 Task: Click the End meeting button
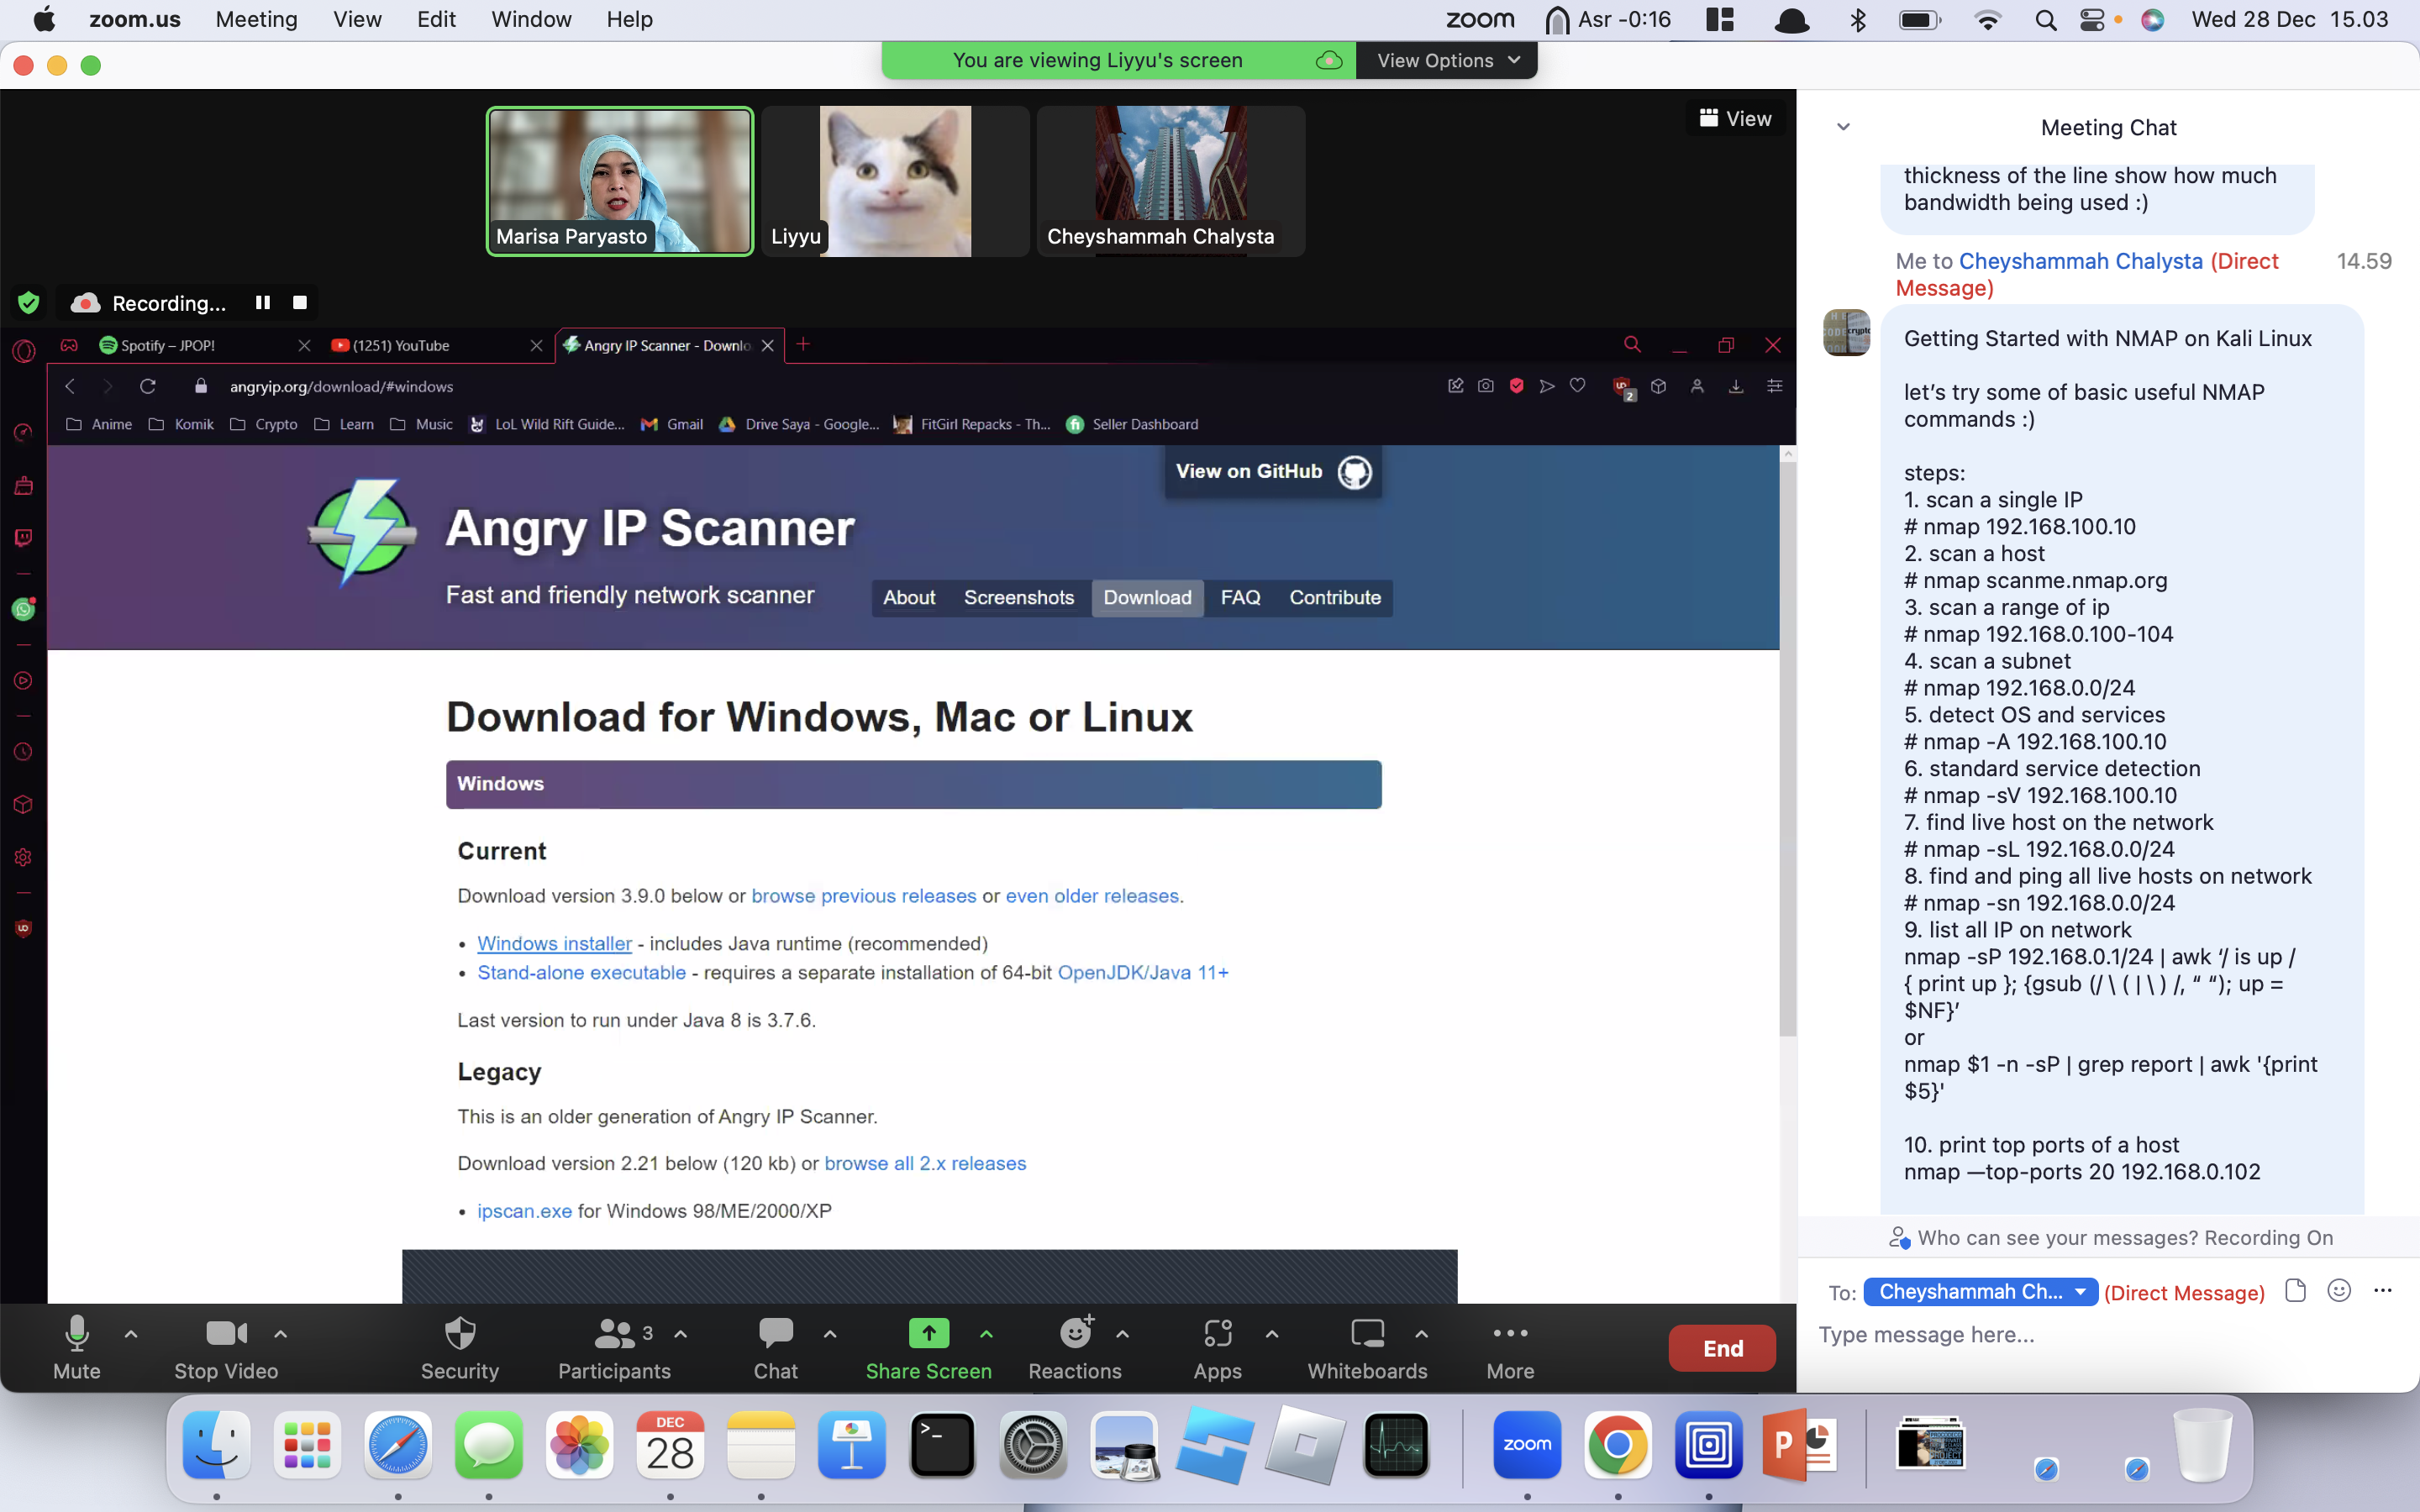[x=1722, y=1348]
